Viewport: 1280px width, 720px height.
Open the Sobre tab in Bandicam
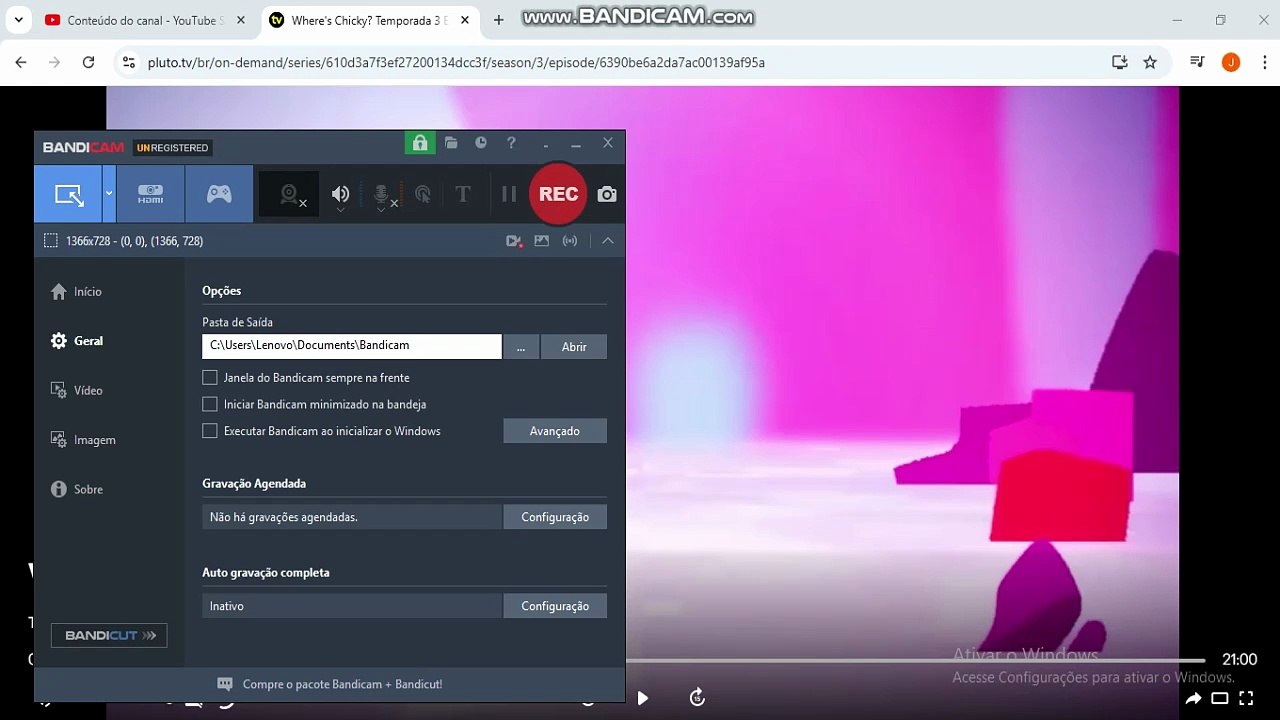[x=77, y=490]
